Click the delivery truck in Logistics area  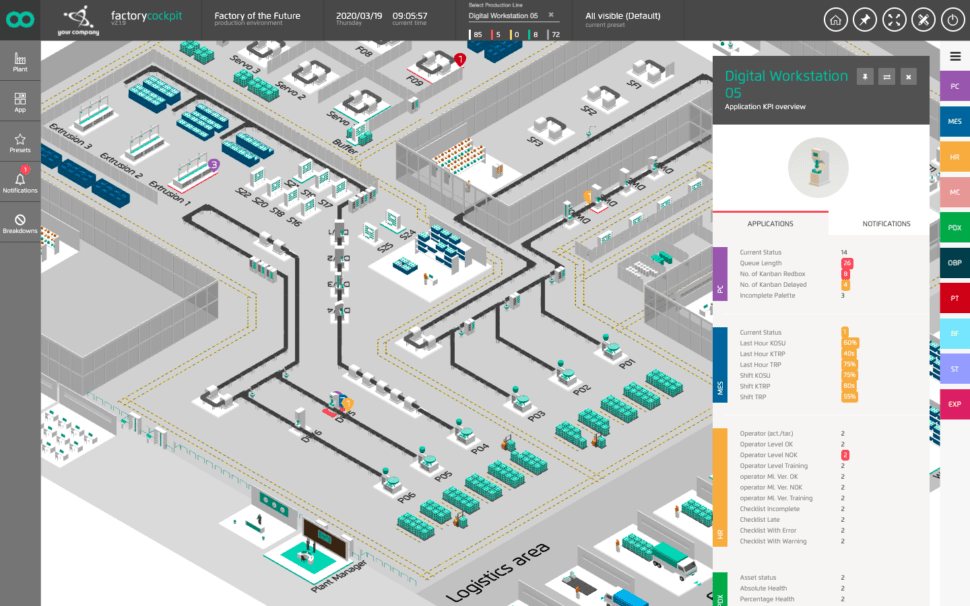676,559
